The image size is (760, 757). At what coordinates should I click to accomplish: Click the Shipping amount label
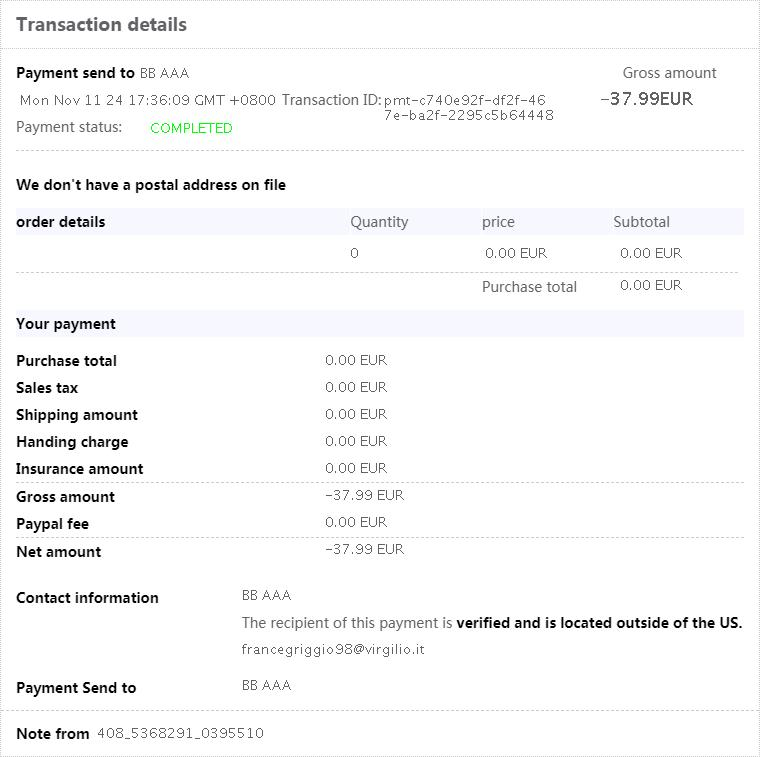pos(77,415)
